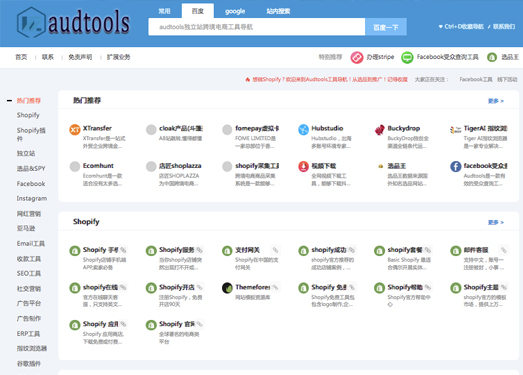
Task: Select 选品&SPY in the sidebar
Action: pyautogui.click(x=31, y=168)
